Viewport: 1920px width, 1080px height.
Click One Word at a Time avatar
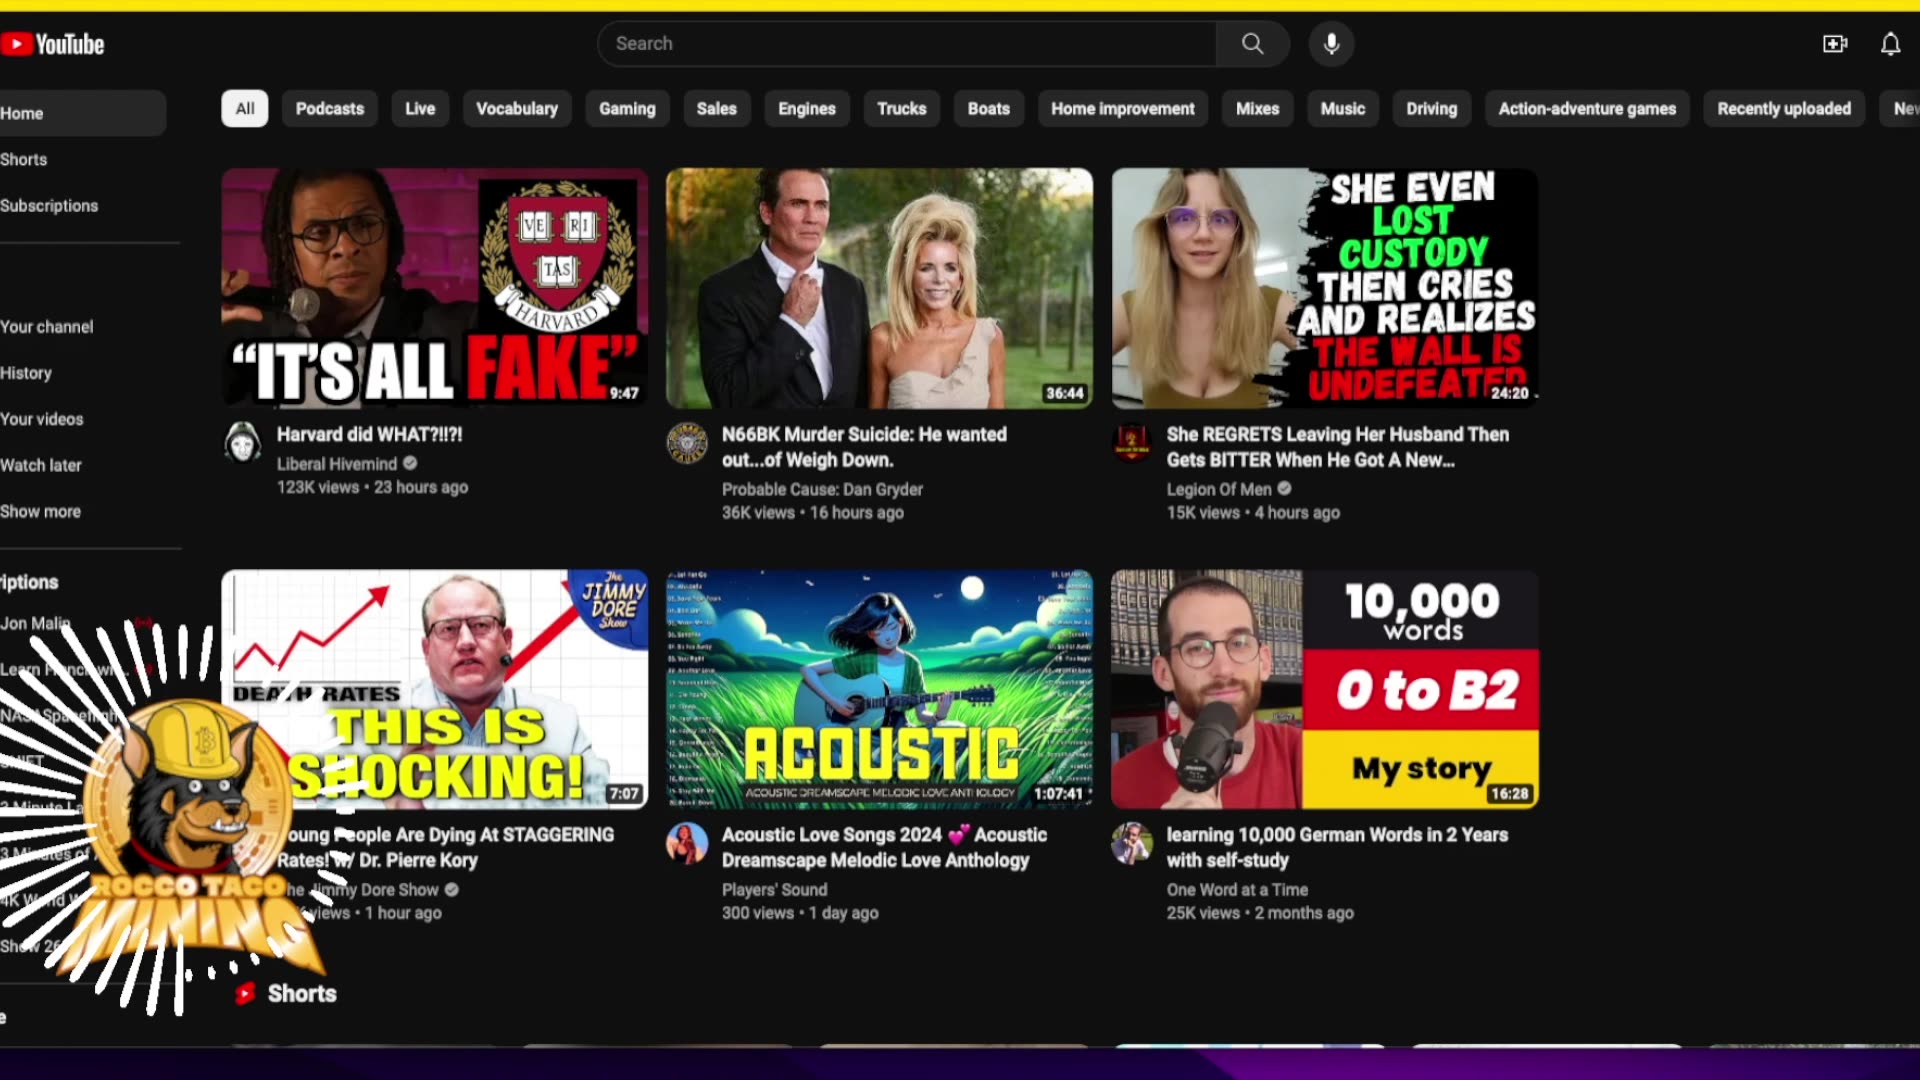click(1132, 843)
